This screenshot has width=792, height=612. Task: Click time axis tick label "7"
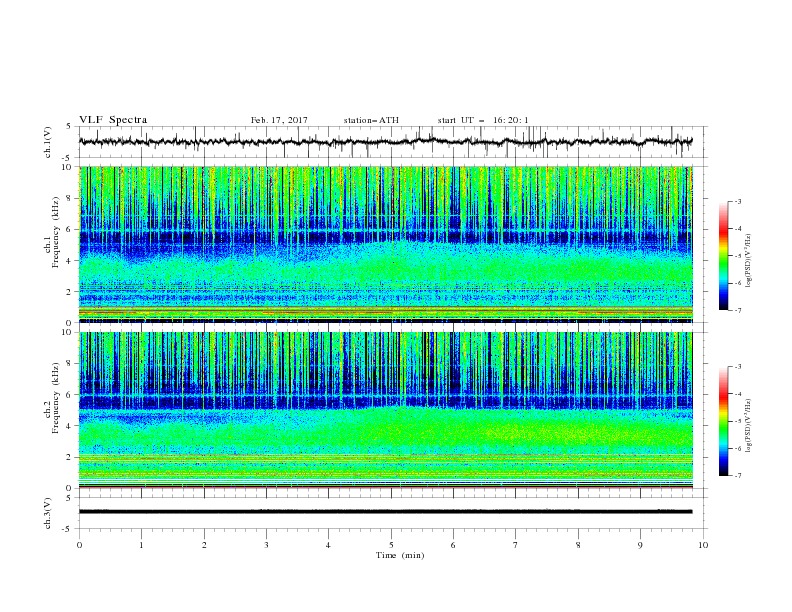click(x=516, y=545)
